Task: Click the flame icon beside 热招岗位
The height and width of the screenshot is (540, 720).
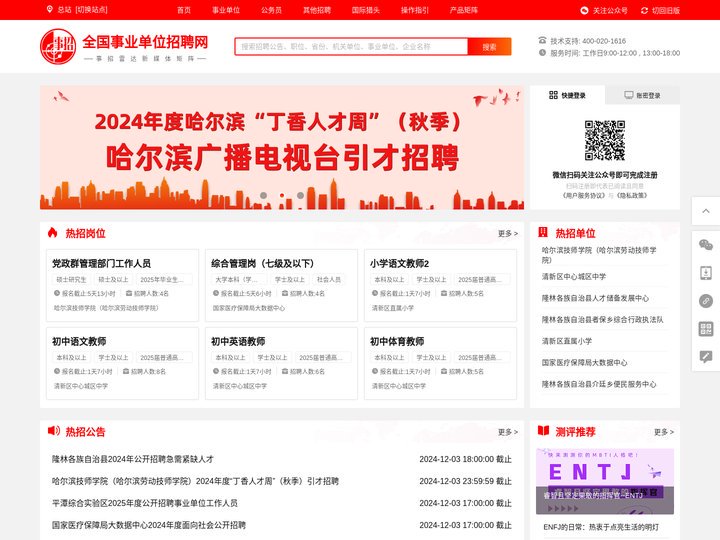Action: pos(52,232)
